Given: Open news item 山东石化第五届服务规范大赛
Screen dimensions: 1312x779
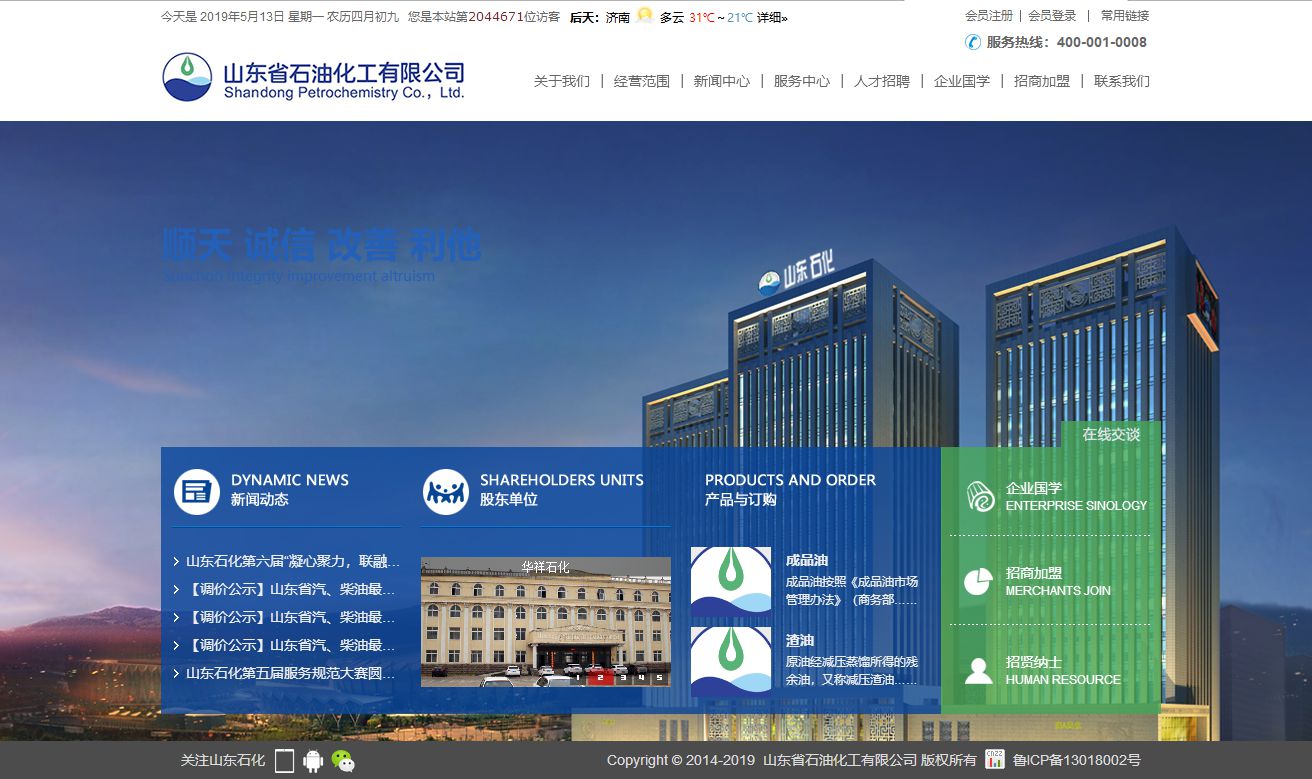Looking at the screenshot, I should click(x=291, y=673).
